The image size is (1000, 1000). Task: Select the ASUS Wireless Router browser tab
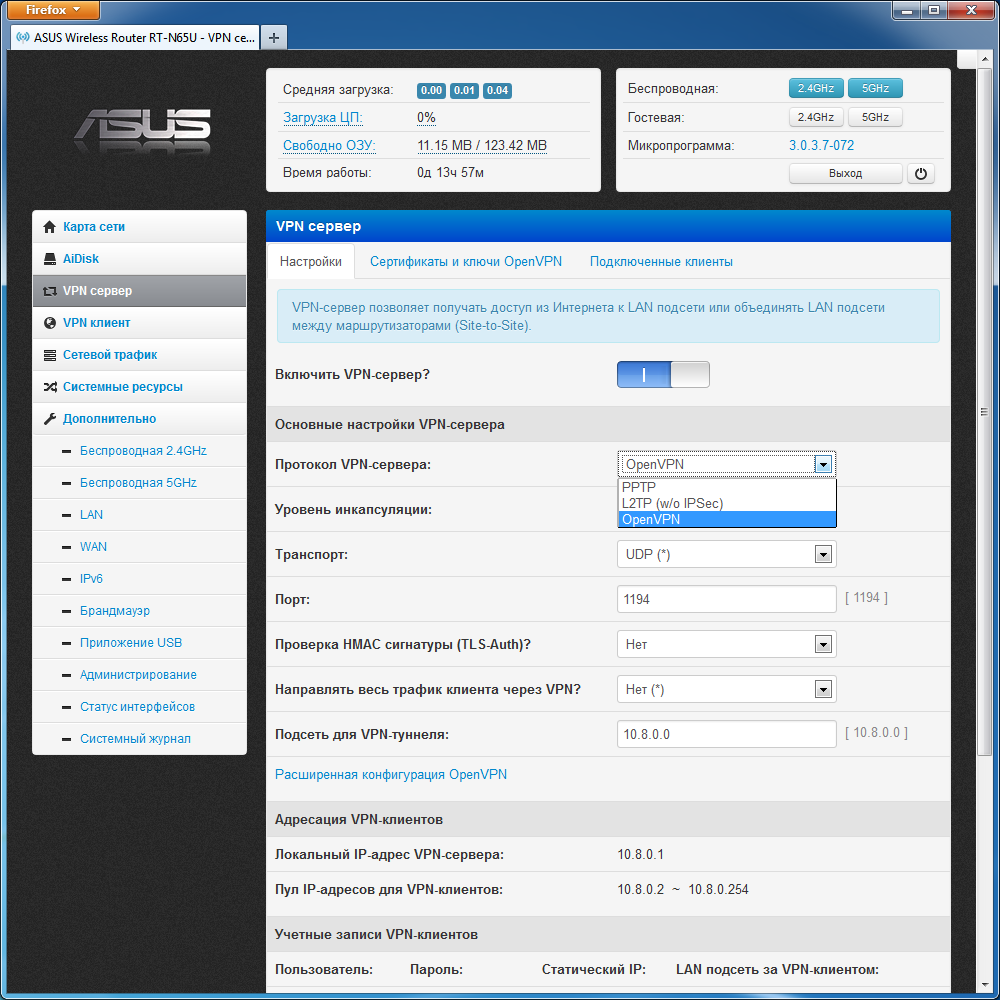[135, 38]
